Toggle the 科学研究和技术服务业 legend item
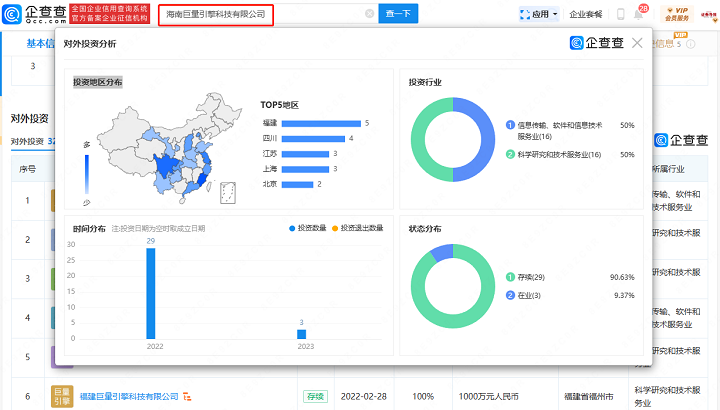Screen dimensions: 720x410 (x=553, y=155)
